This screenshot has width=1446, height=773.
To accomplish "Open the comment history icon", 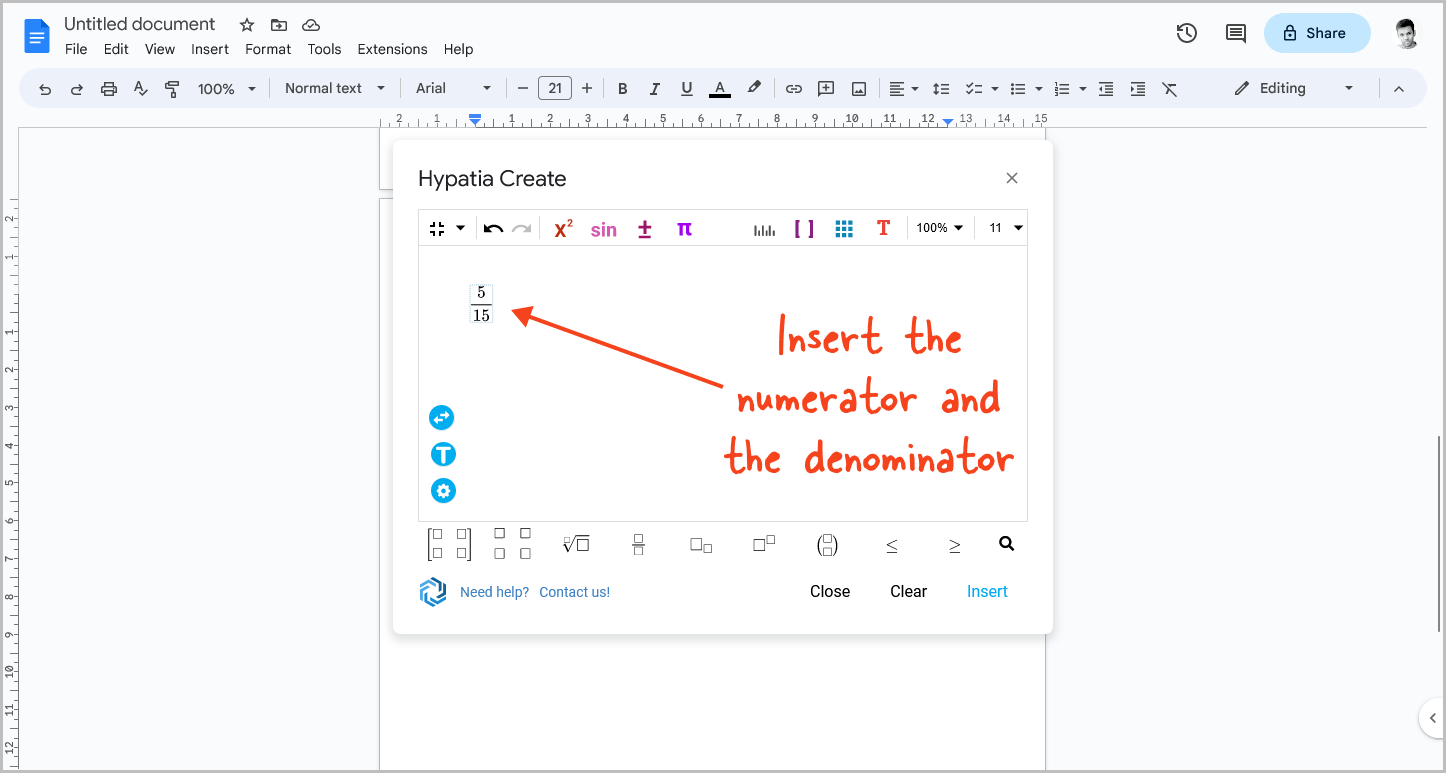I will pos(1236,33).
